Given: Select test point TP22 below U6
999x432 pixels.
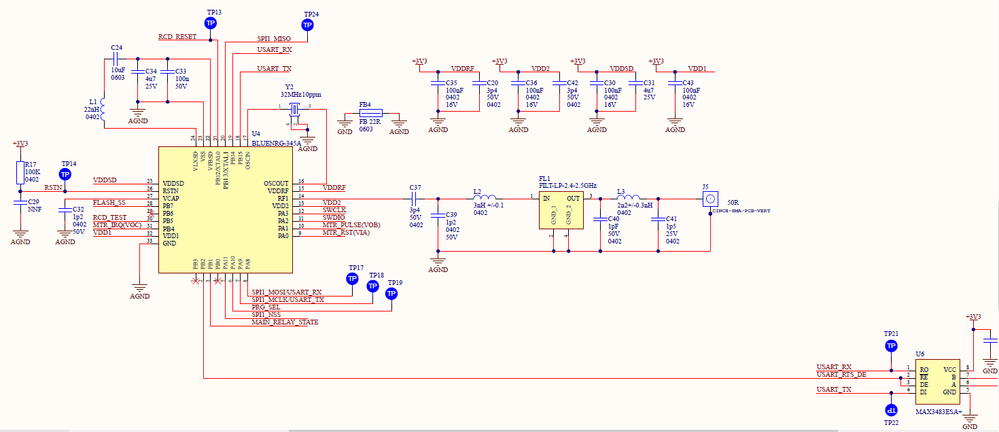Looking at the screenshot, I should click(x=891, y=410).
